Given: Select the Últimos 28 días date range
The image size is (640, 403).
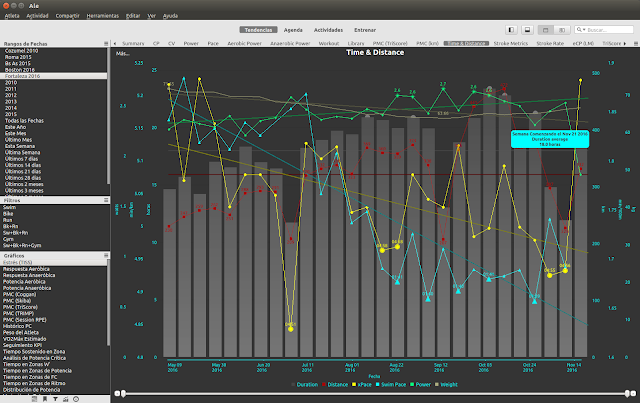Looking at the screenshot, I should (x=54, y=178).
